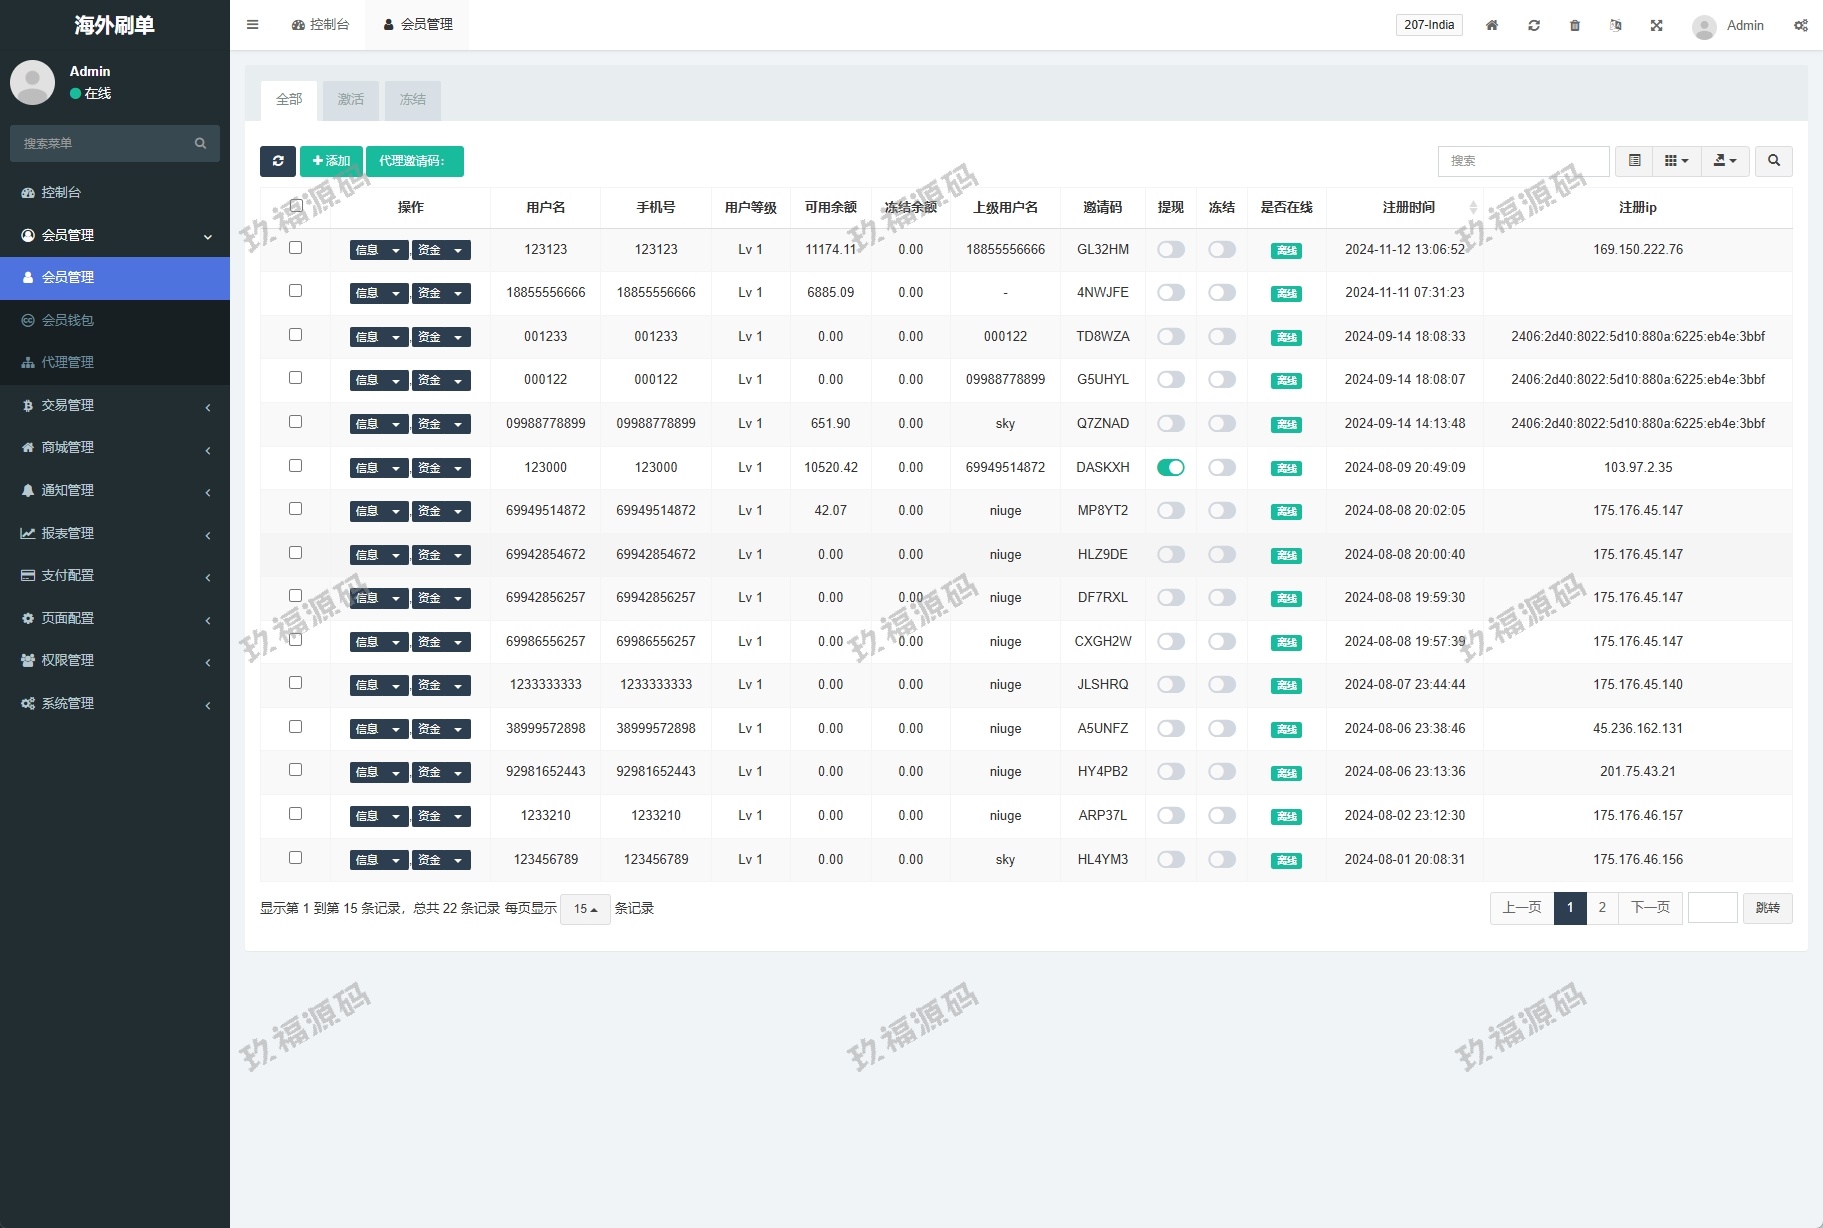Click the trash icon in top bar
Viewport: 1823px width, 1228px height.
click(1574, 25)
